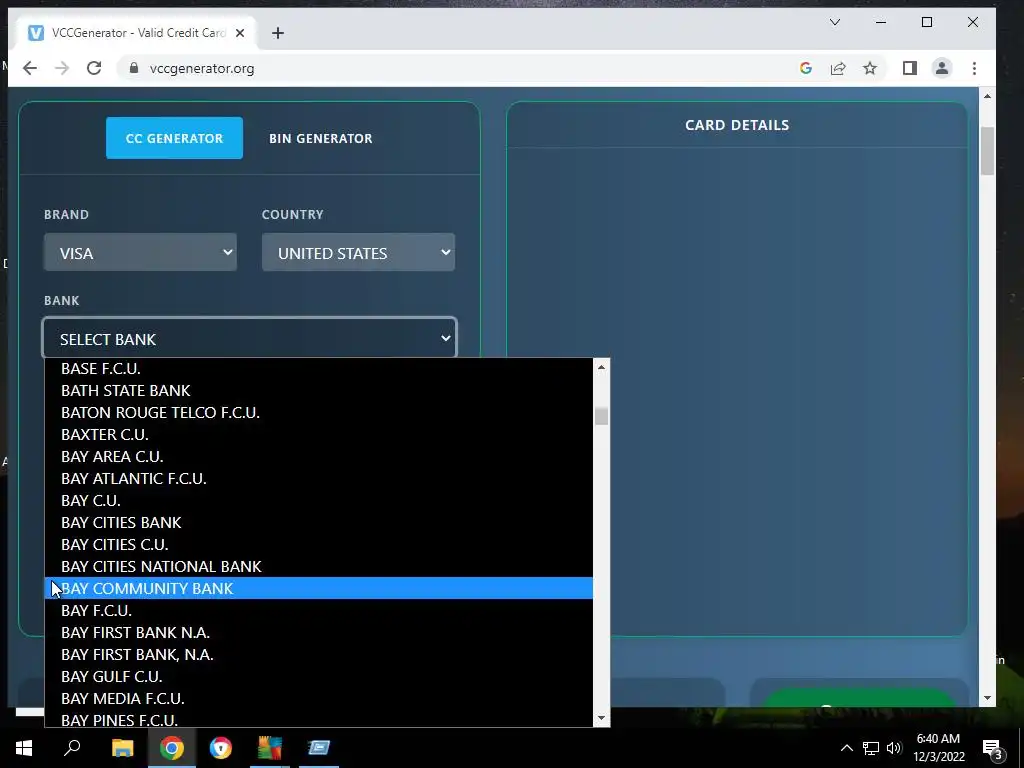Open Windows taskbar search

pyautogui.click(x=72, y=748)
